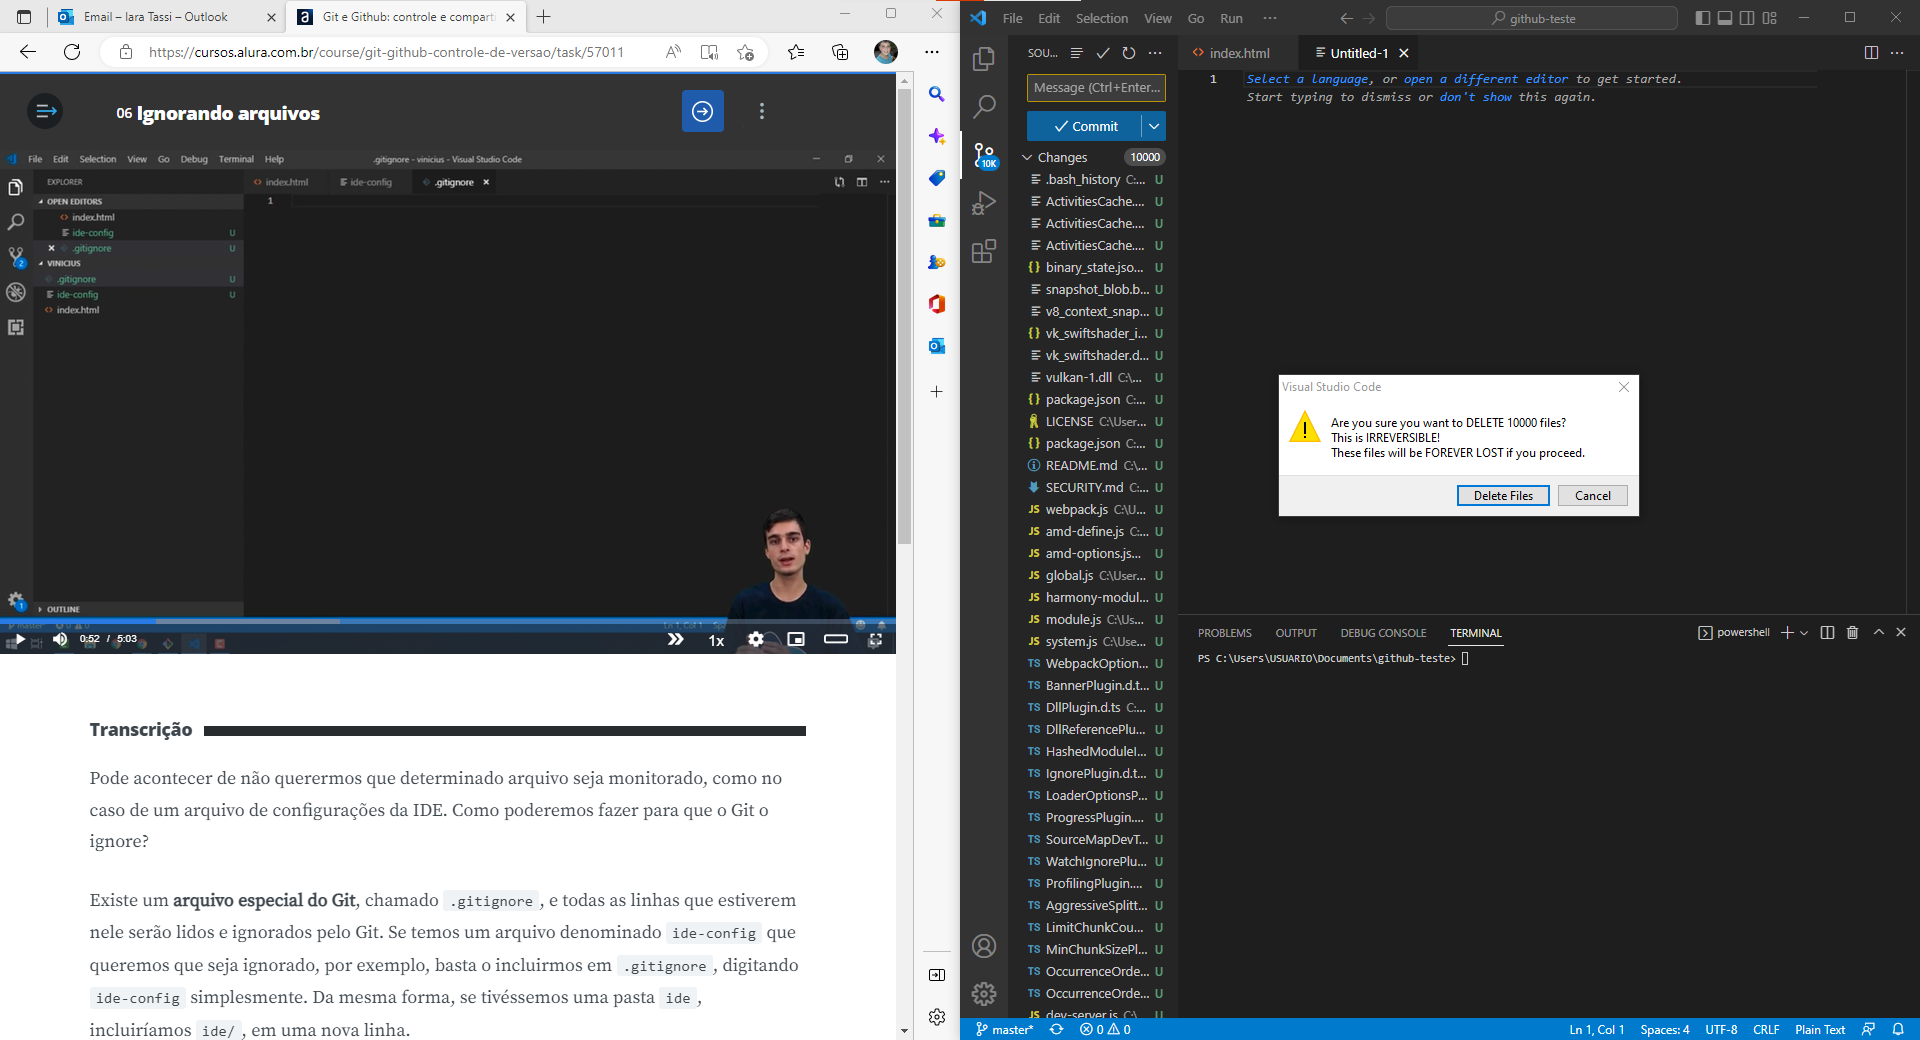Open the master* branch picker in status bar
Screen dimensions: 1920x1040
[x=1004, y=1029]
